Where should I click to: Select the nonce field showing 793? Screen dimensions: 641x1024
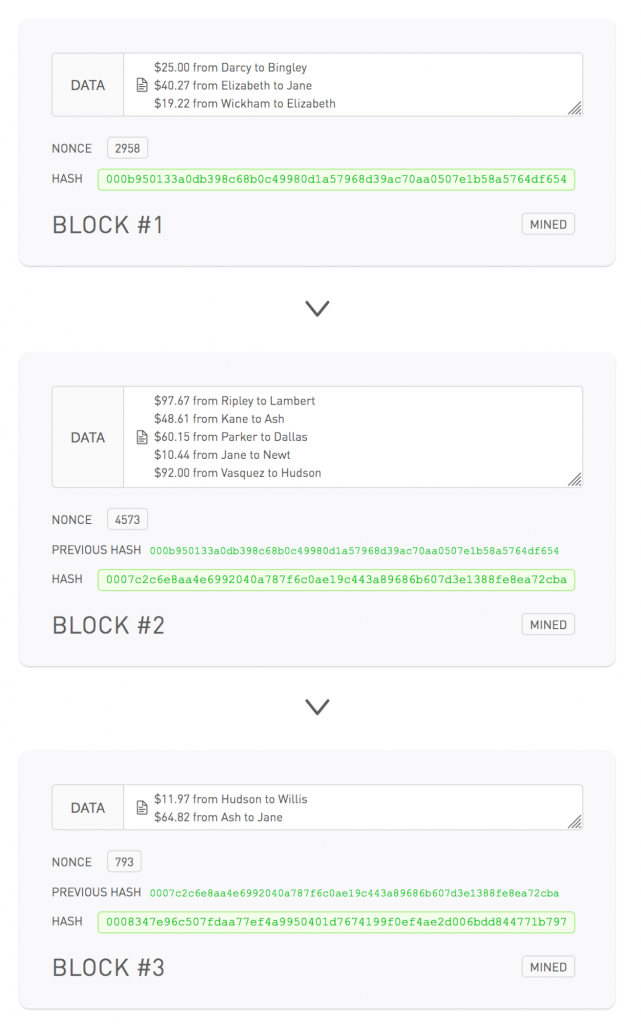click(125, 862)
